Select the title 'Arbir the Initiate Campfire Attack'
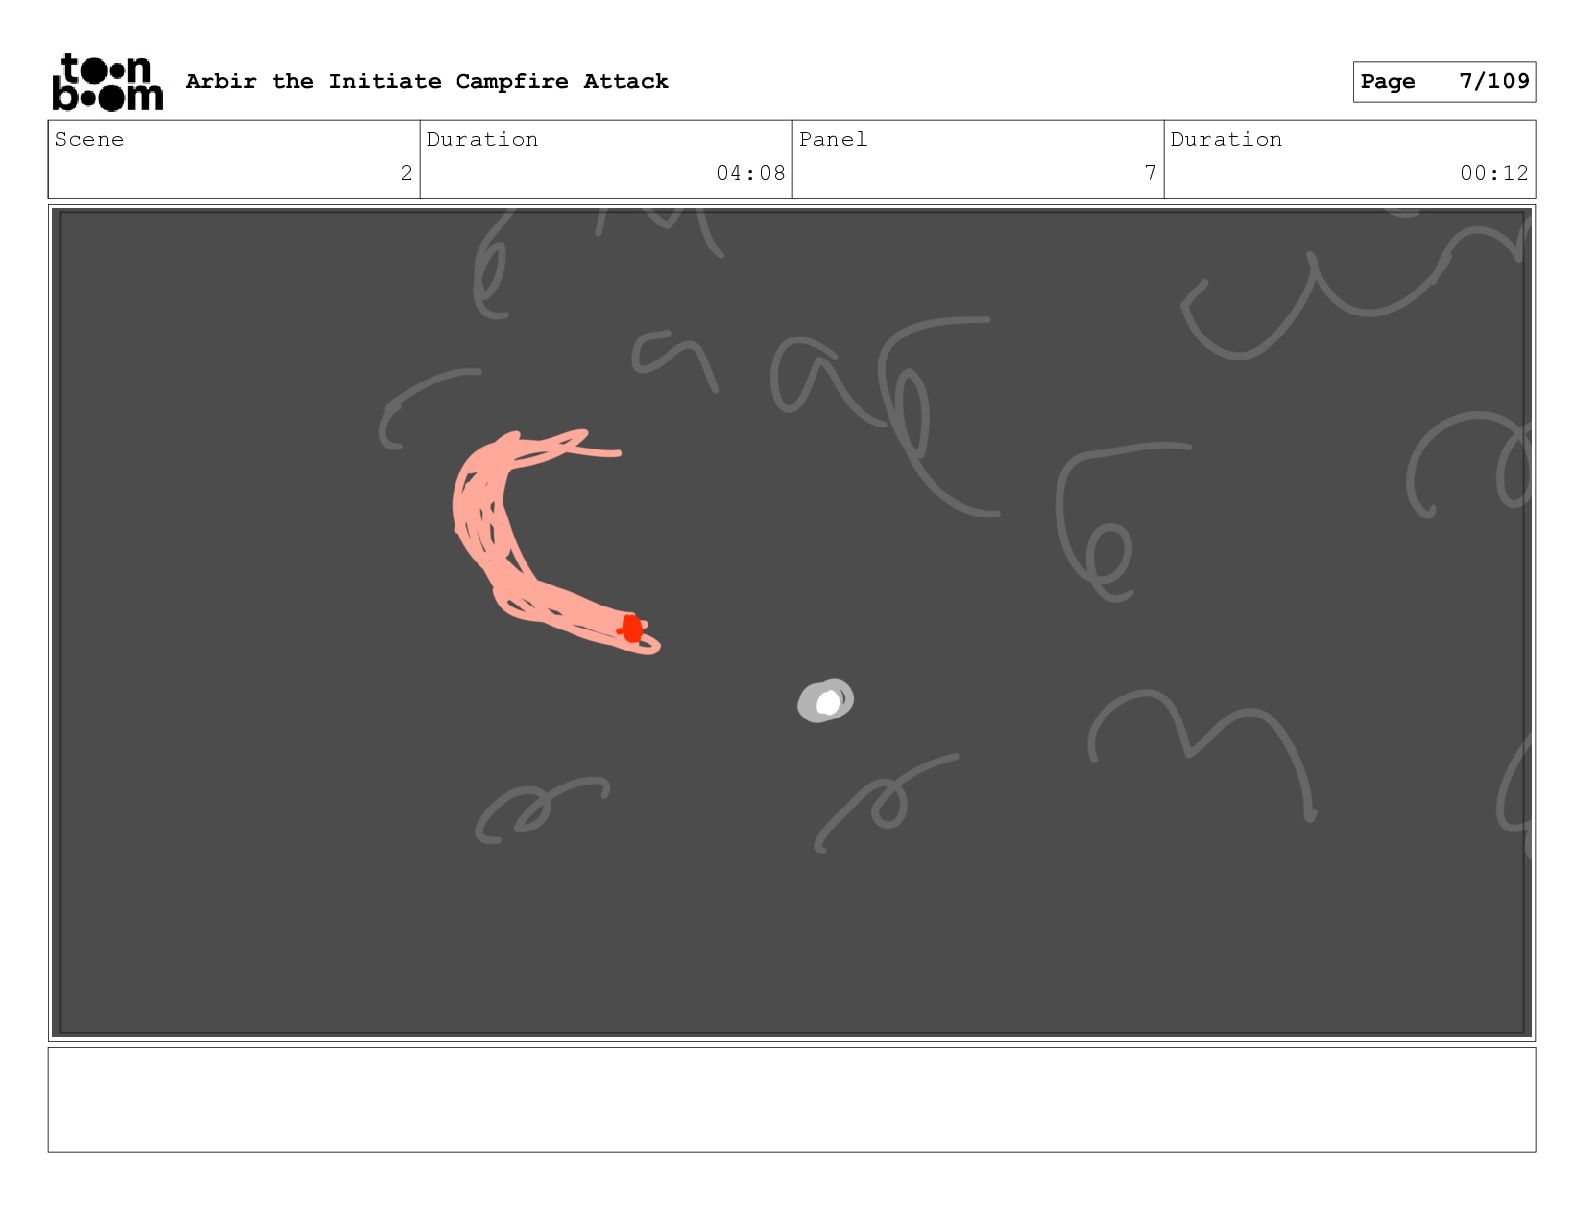 click(427, 81)
